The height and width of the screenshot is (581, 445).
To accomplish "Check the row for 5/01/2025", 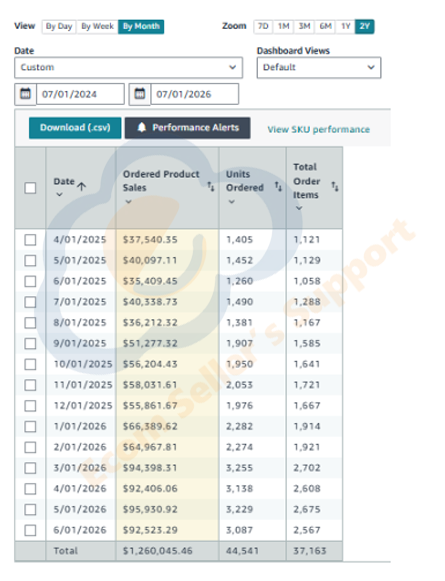I will pos(30,260).
